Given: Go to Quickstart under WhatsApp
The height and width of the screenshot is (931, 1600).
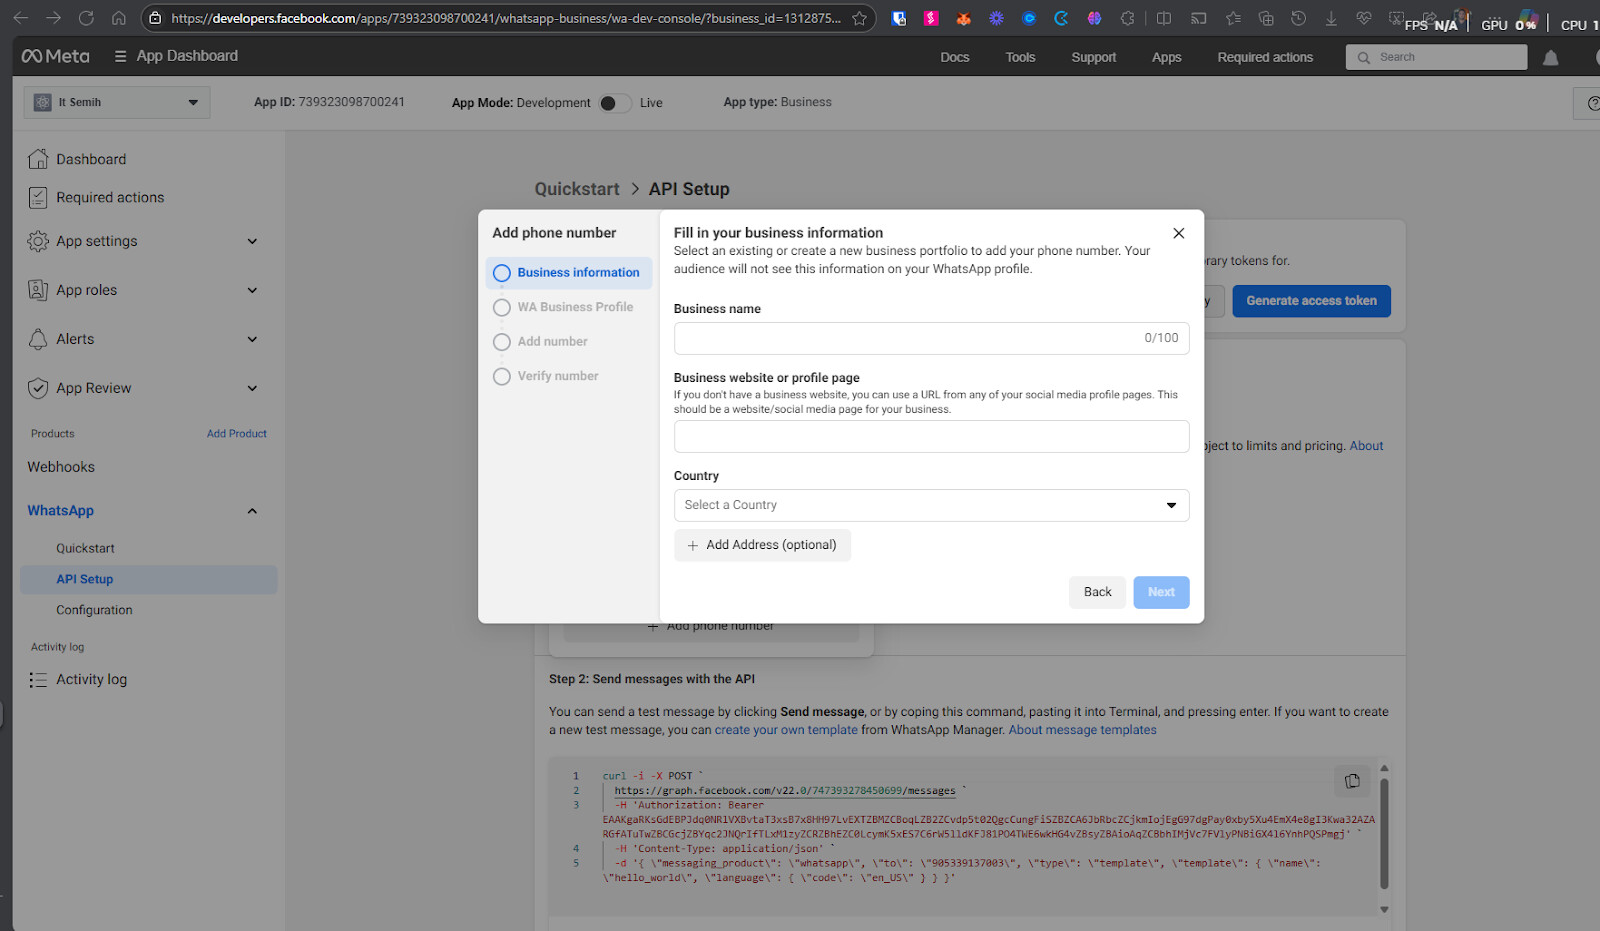Looking at the screenshot, I should [x=85, y=548].
